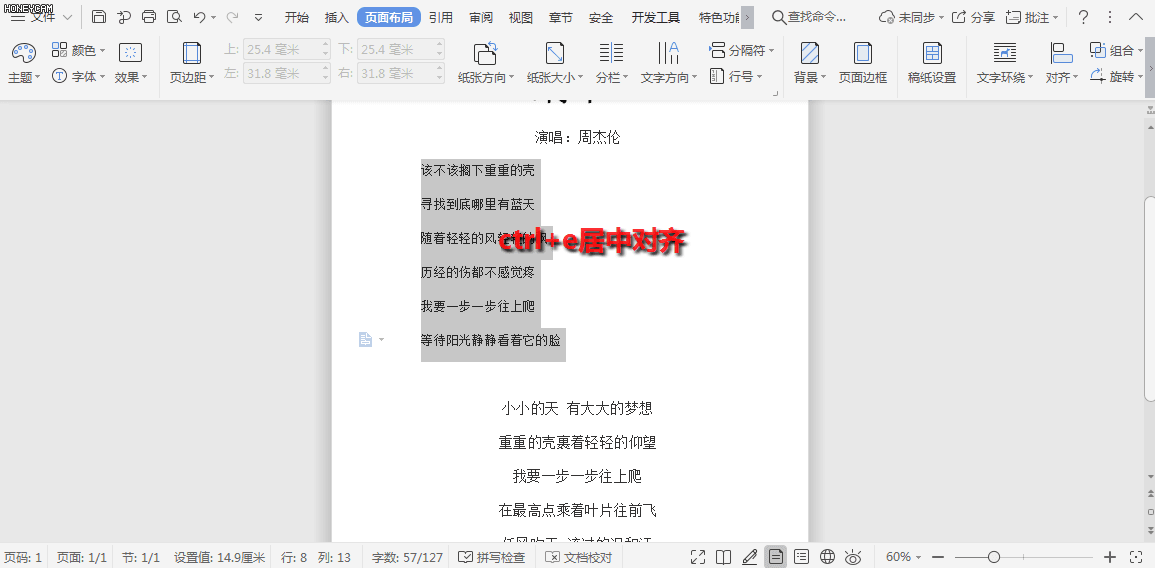The height and width of the screenshot is (568, 1155).
Task: Click the 文档校对 proofreading button
Action: pyautogui.click(x=579, y=557)
